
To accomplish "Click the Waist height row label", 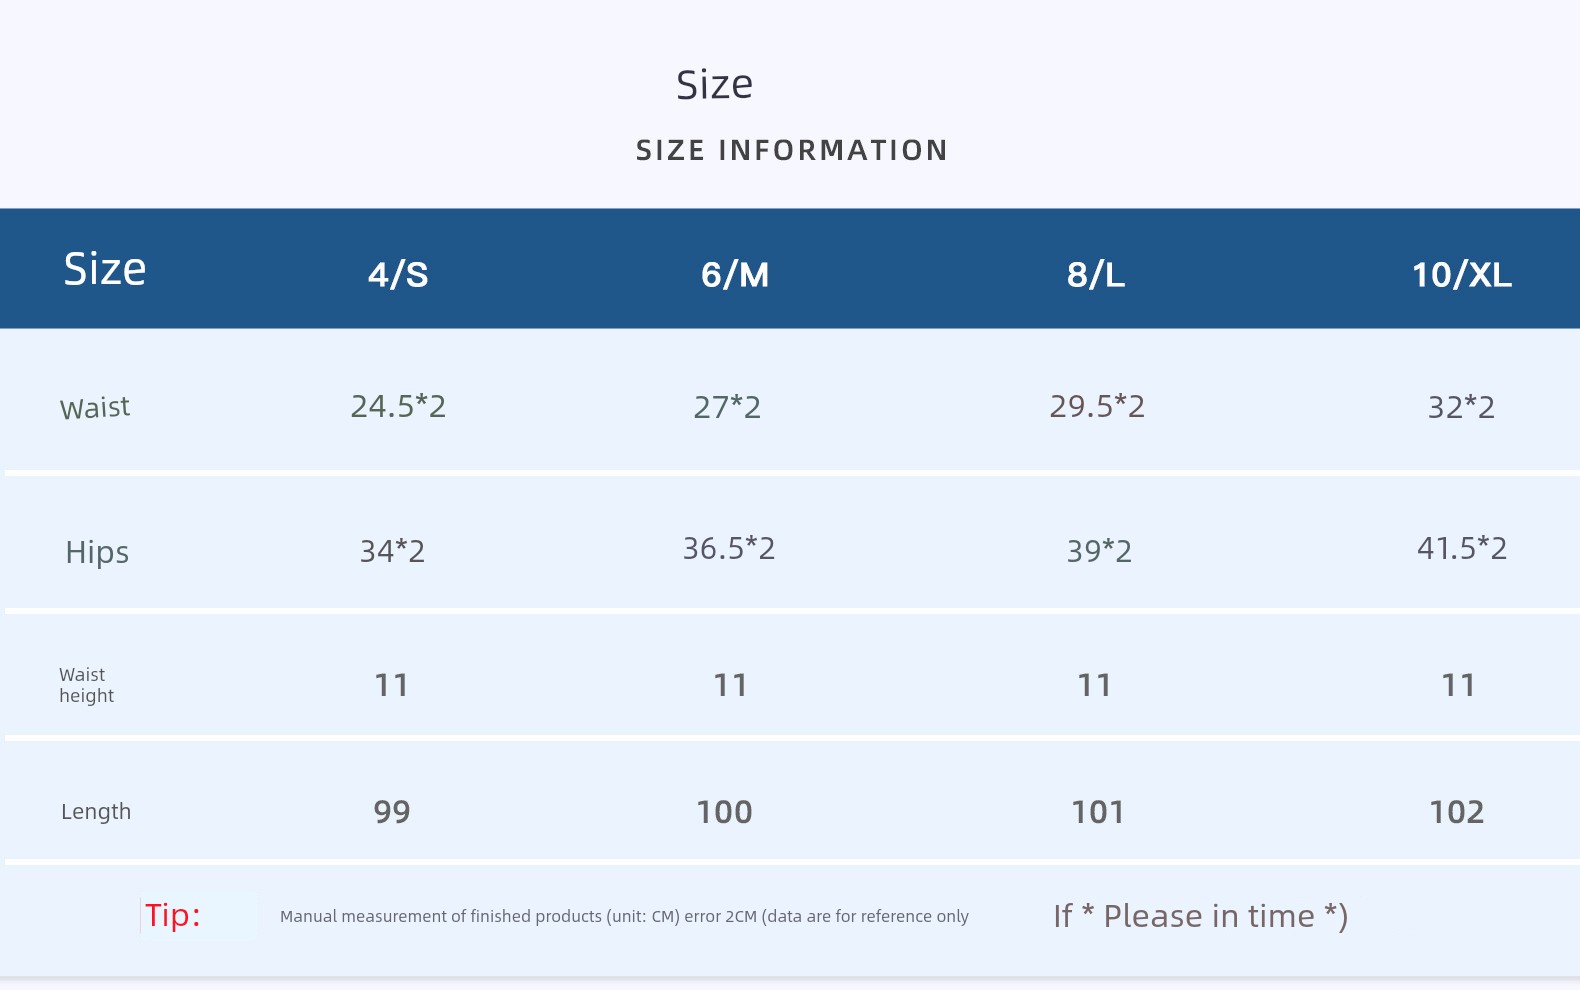I will coord(86,685).
